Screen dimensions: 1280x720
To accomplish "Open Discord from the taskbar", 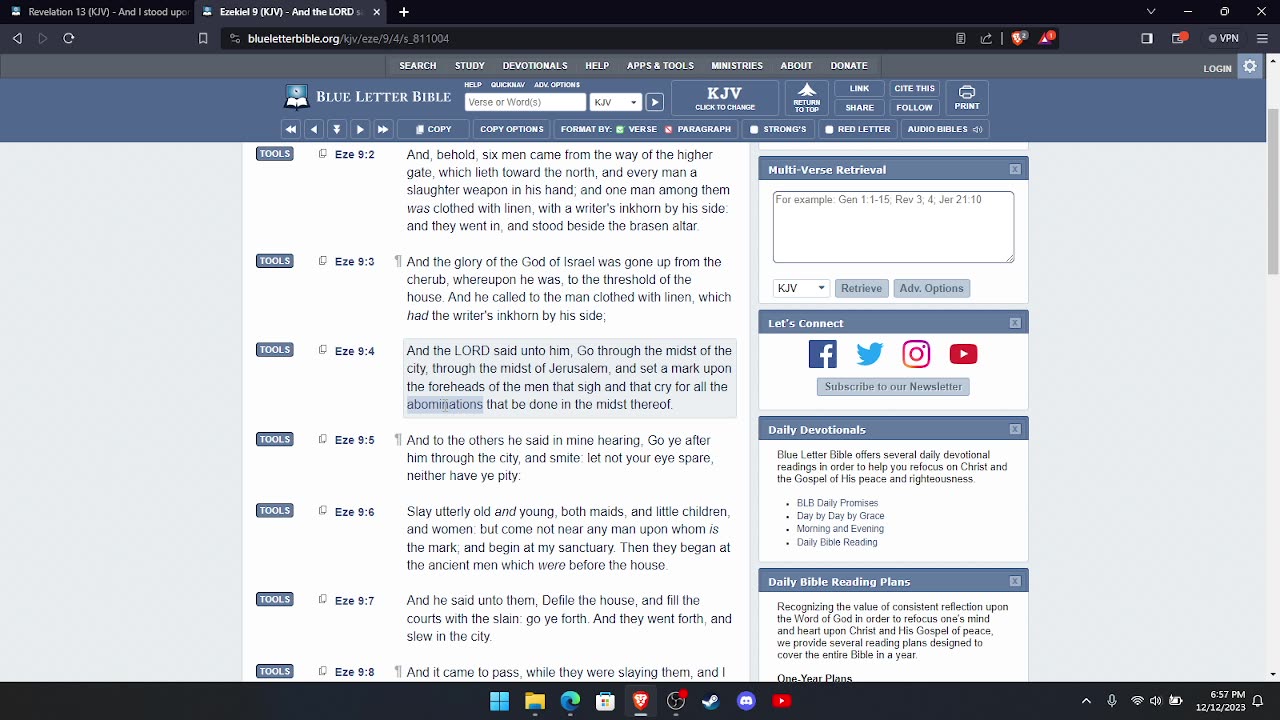I will (746, 701).
